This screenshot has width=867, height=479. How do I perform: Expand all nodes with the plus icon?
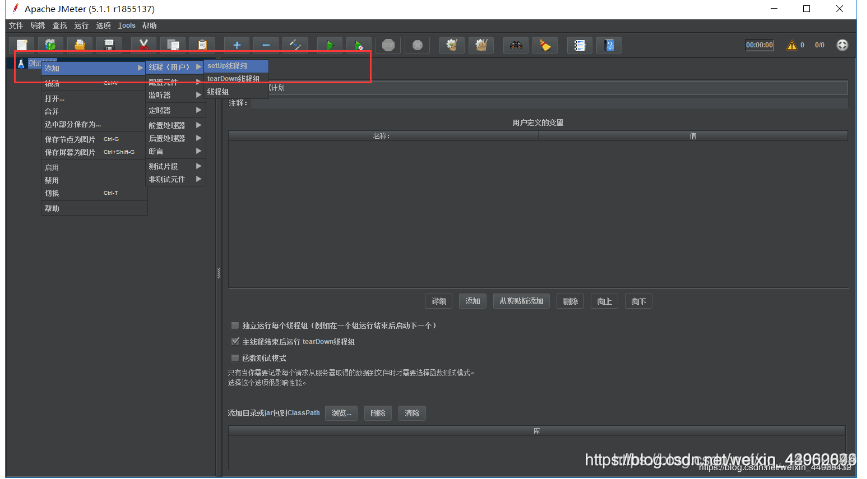tap(237, 45)
